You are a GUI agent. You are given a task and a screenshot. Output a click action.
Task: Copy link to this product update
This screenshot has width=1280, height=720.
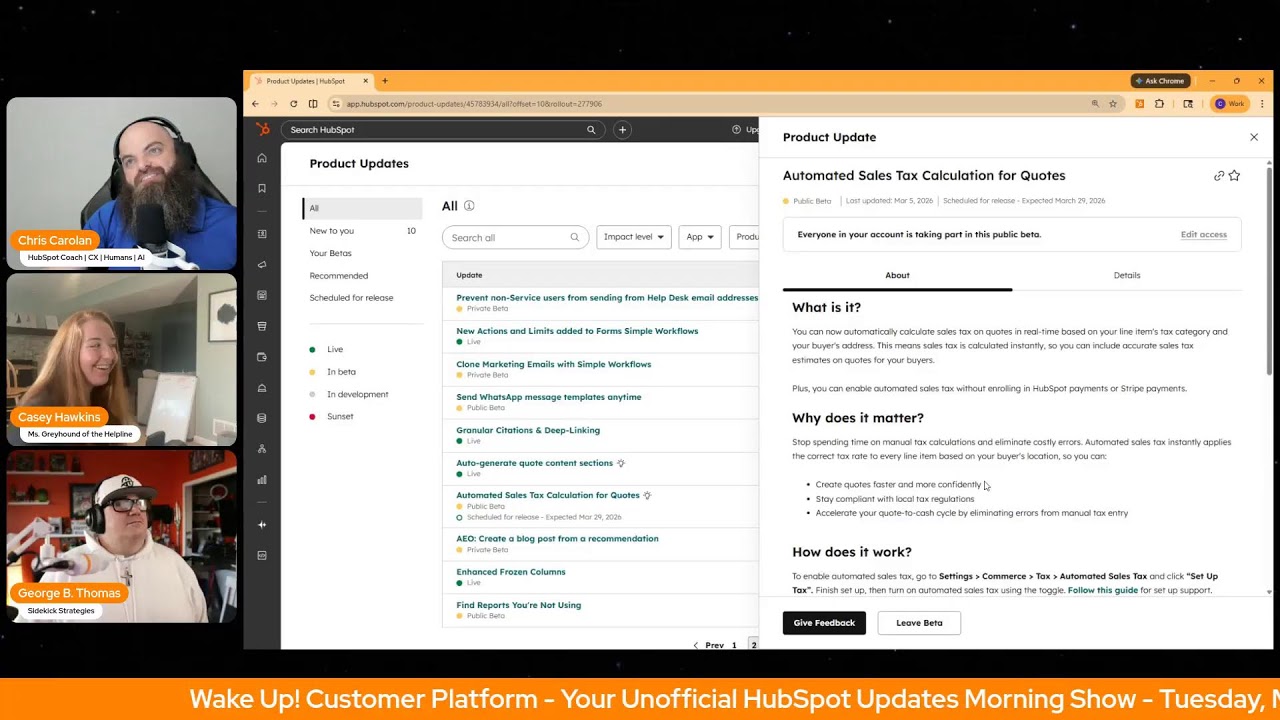(1219, 176)
